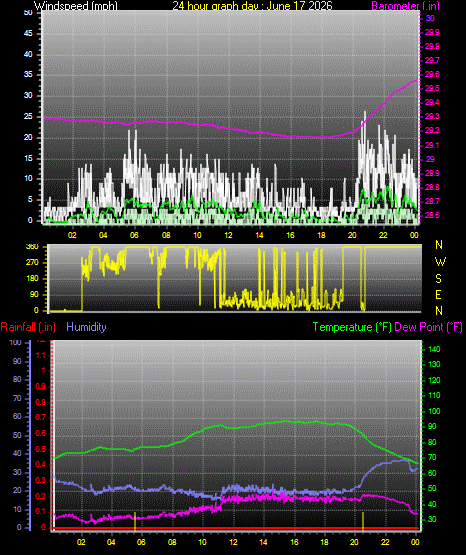Click the 140 temperature scale value

click(434, 349)
